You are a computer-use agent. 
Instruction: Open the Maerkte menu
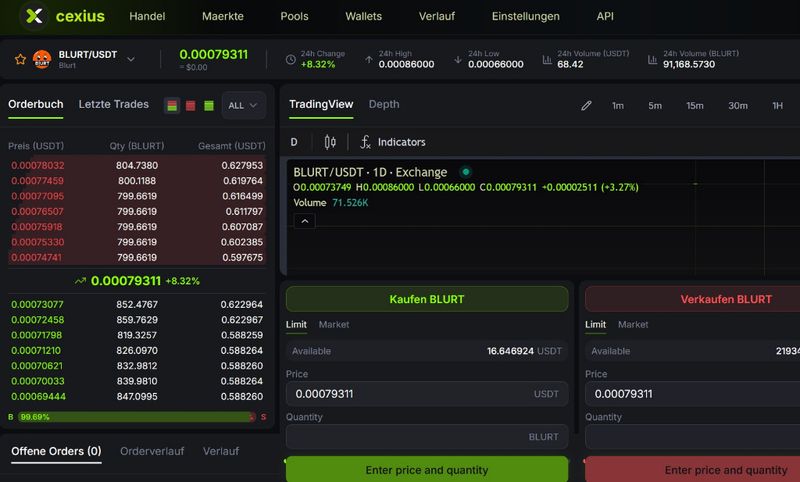coord(222,16)
